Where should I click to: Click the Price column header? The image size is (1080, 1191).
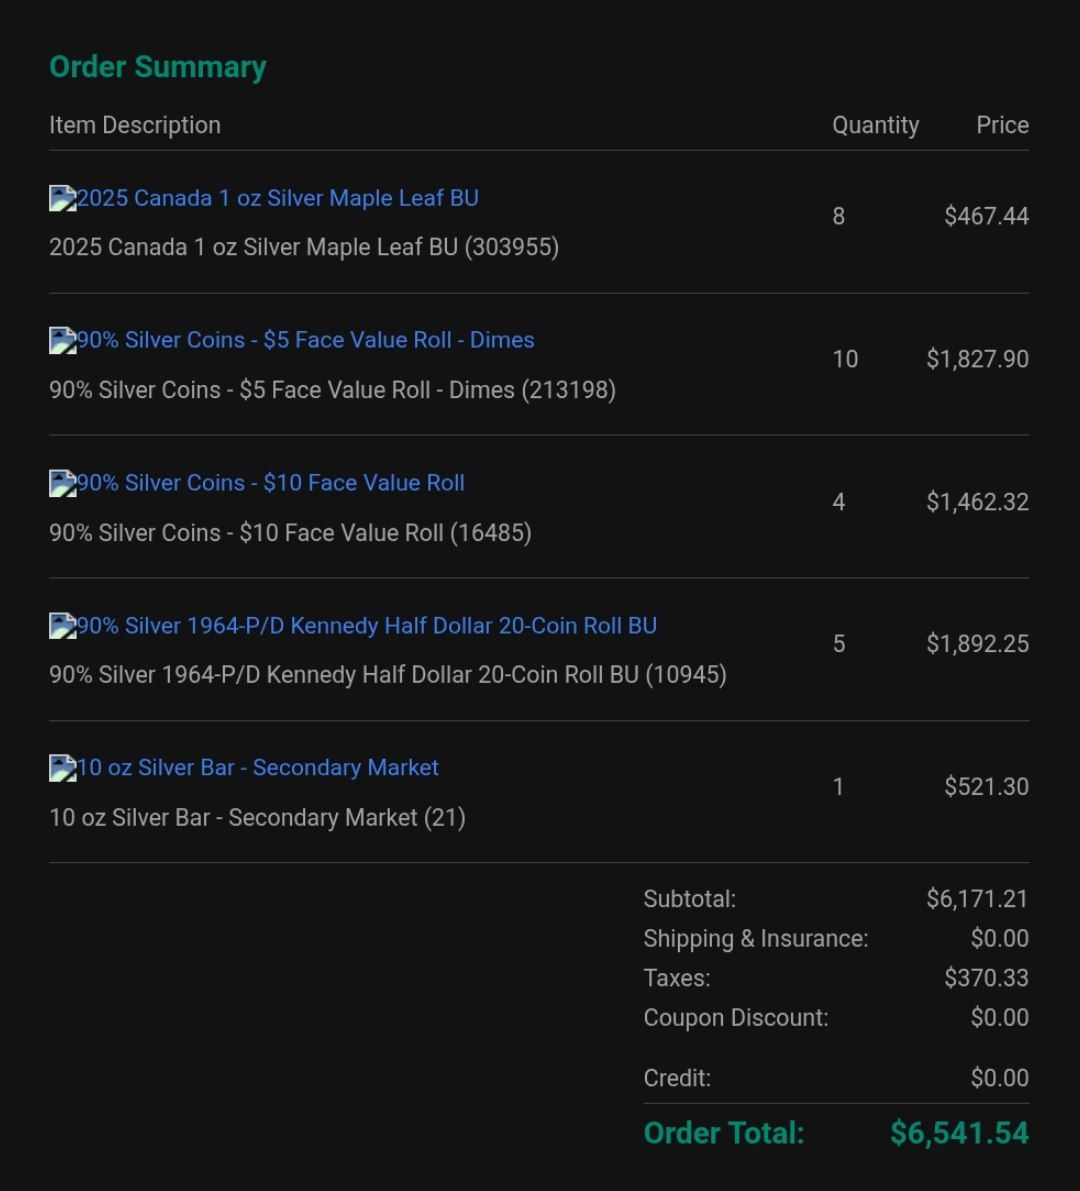[x=1002, y=125]
